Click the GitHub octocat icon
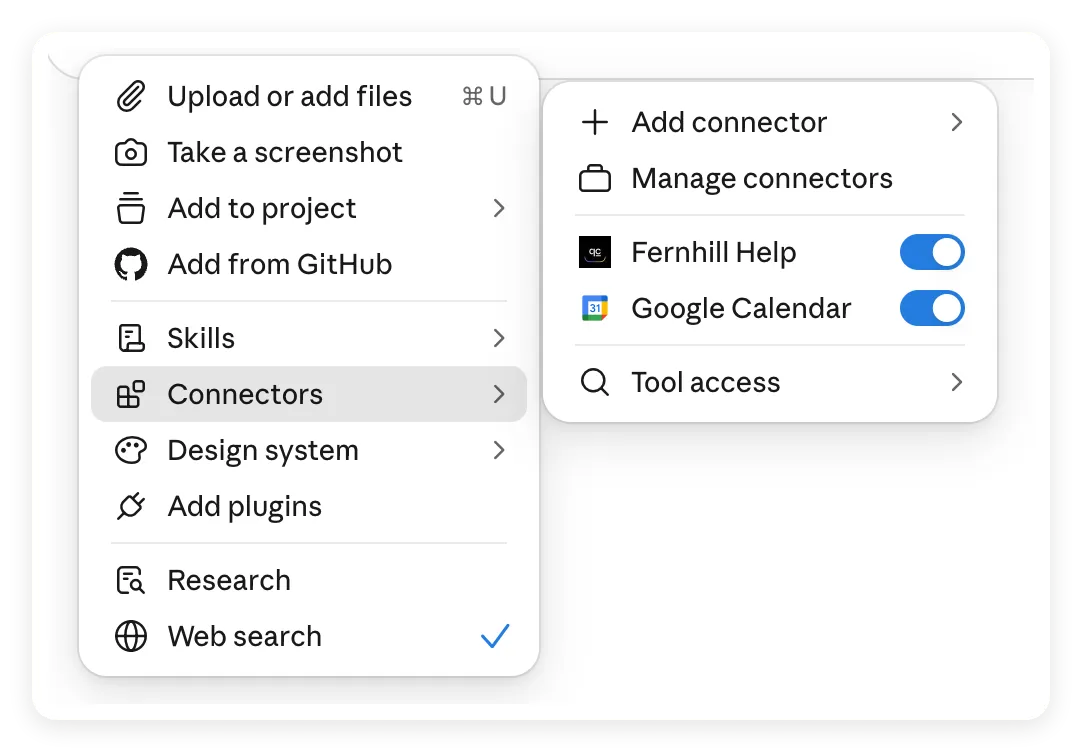Image resolution: width=1082 pixels, height=752 pixels. pyautogui.click(x=130, y=264)
